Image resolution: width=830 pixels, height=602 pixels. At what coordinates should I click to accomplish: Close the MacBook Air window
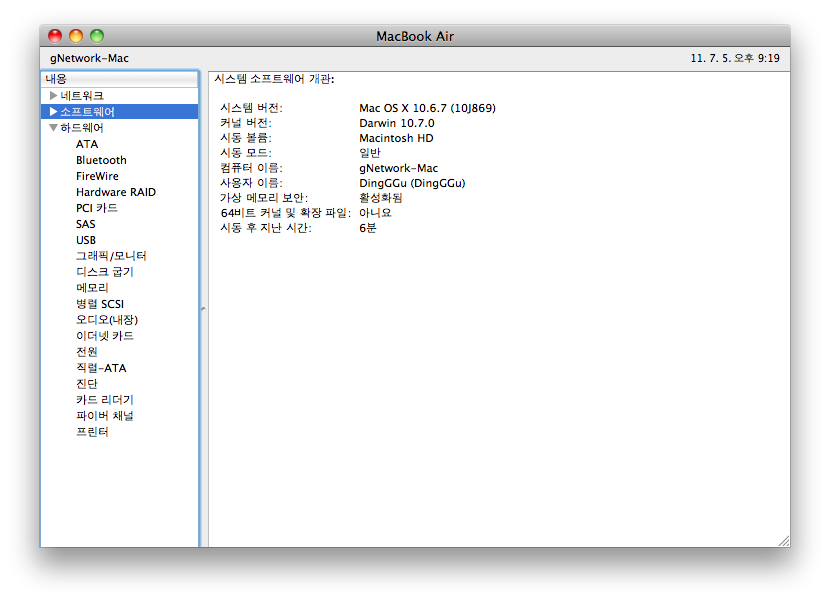pyautogui.click(x=55, y=36)
